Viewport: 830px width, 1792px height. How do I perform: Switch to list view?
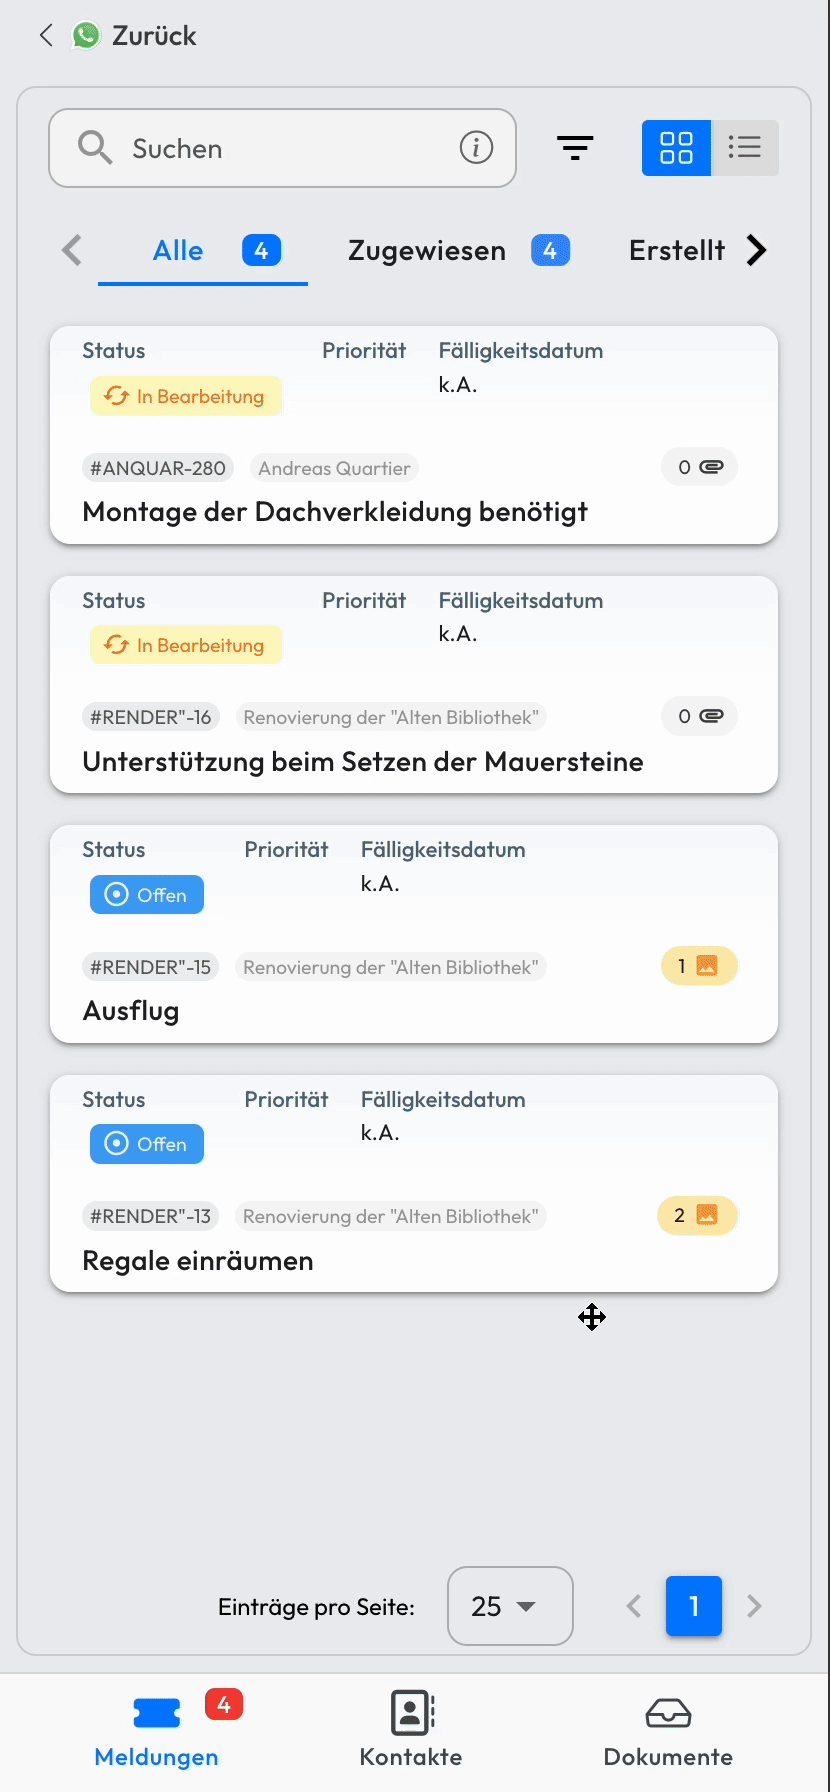(x=745, y=148)
